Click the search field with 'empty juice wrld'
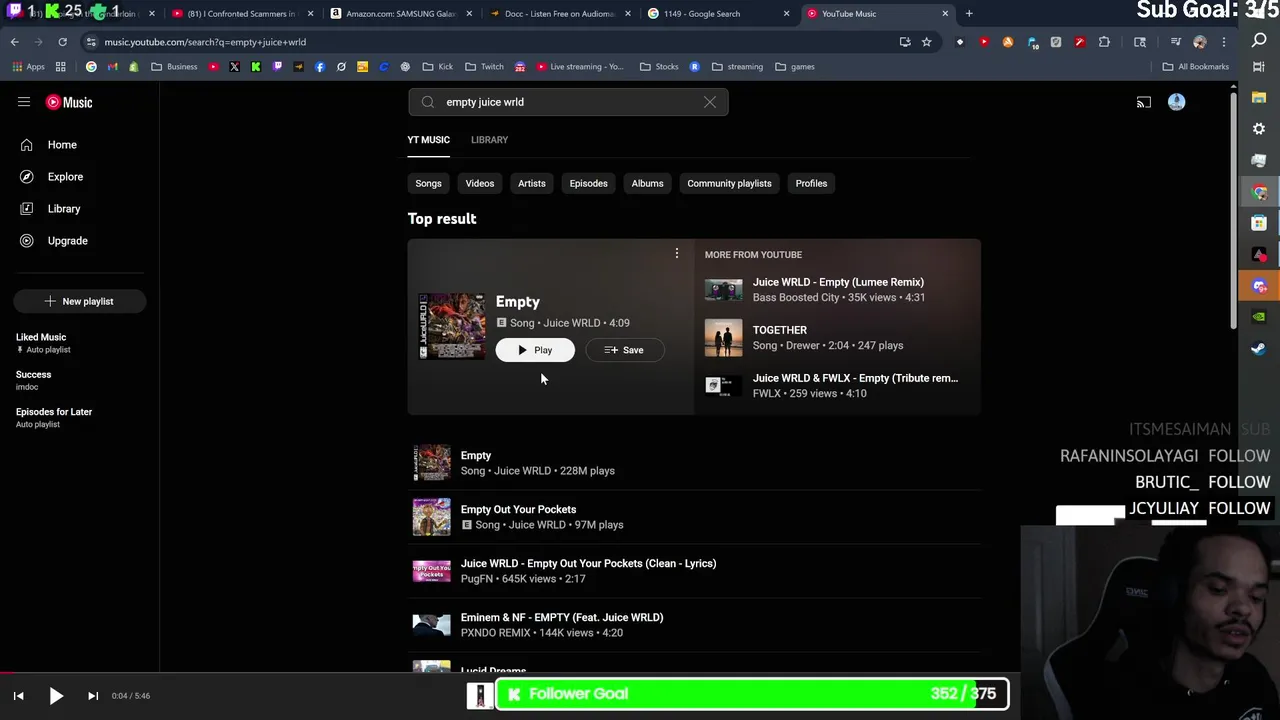This screenshot has width=1280, height=720. coord(568,102)
